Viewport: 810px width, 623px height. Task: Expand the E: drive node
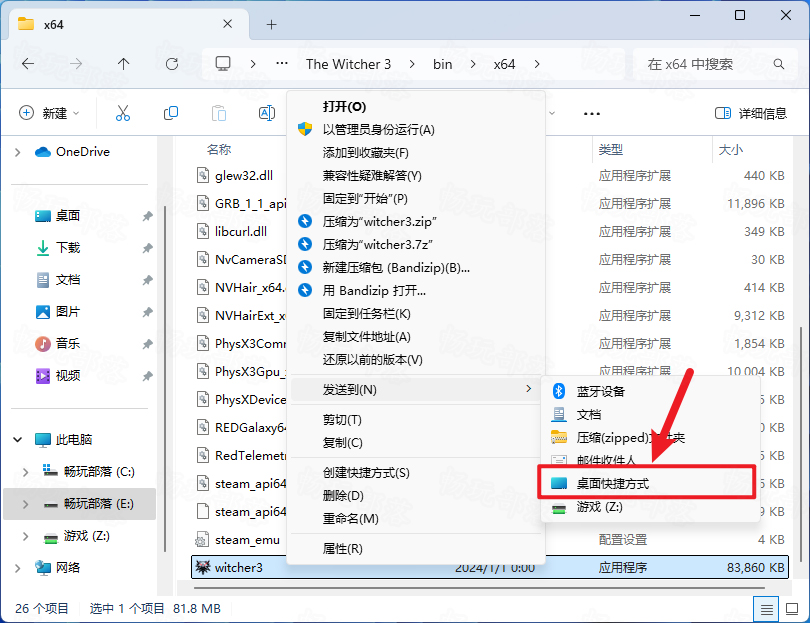pos(25,504)
